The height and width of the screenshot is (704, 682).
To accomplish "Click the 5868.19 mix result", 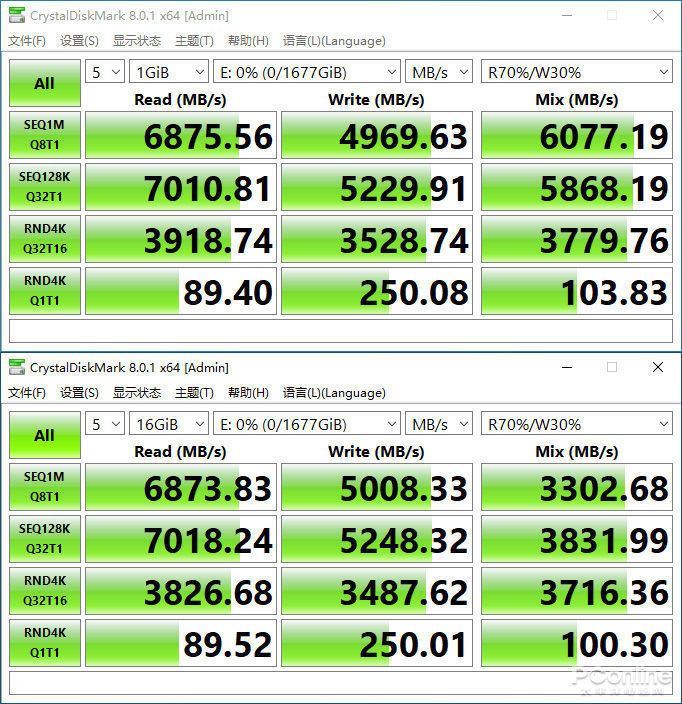I will pyautogui.click(x=577, y=187).
